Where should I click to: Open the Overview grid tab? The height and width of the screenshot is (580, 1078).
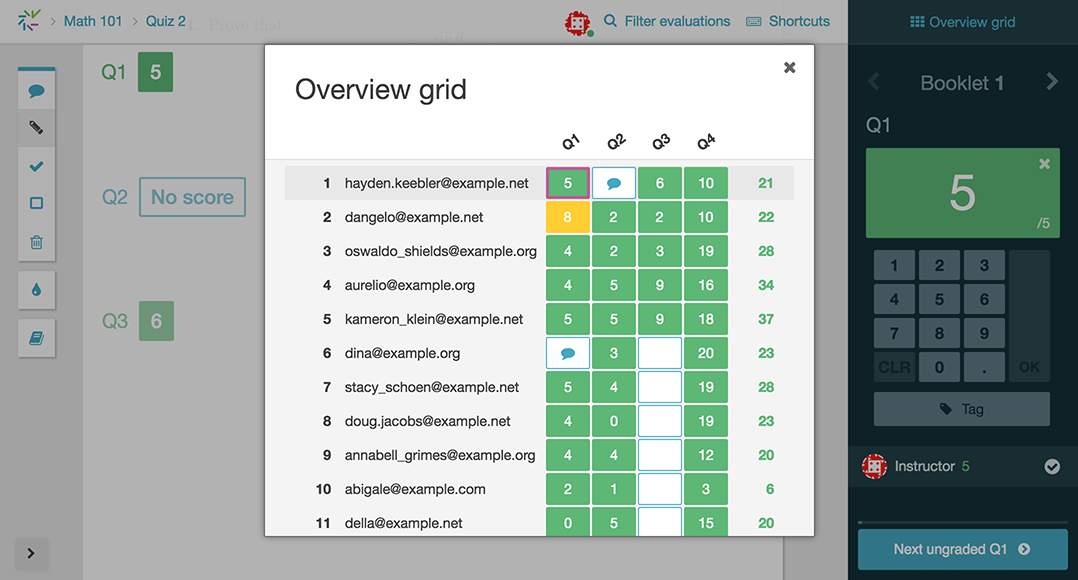pyautogui.click(x=962, y=22)
